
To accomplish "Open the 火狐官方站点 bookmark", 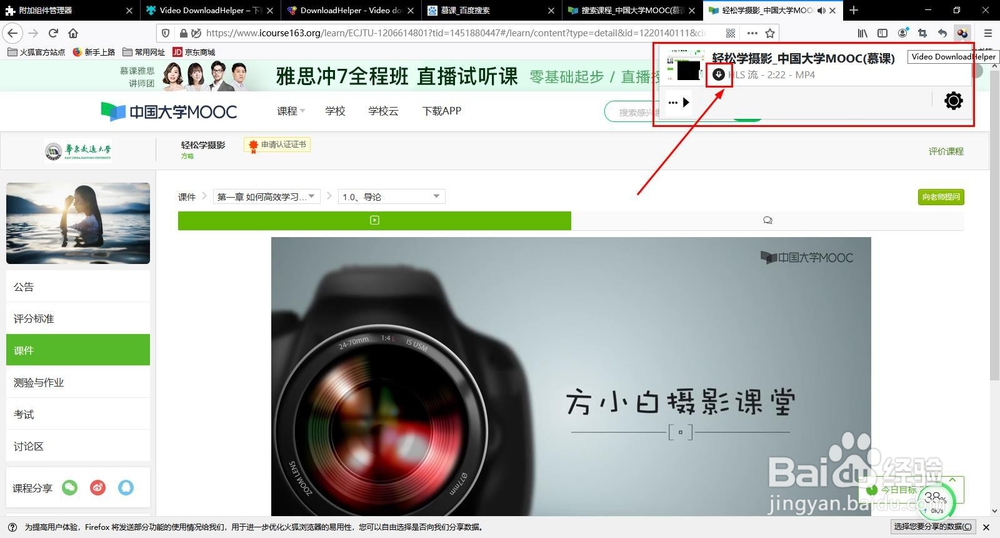I will pos(36,52).
